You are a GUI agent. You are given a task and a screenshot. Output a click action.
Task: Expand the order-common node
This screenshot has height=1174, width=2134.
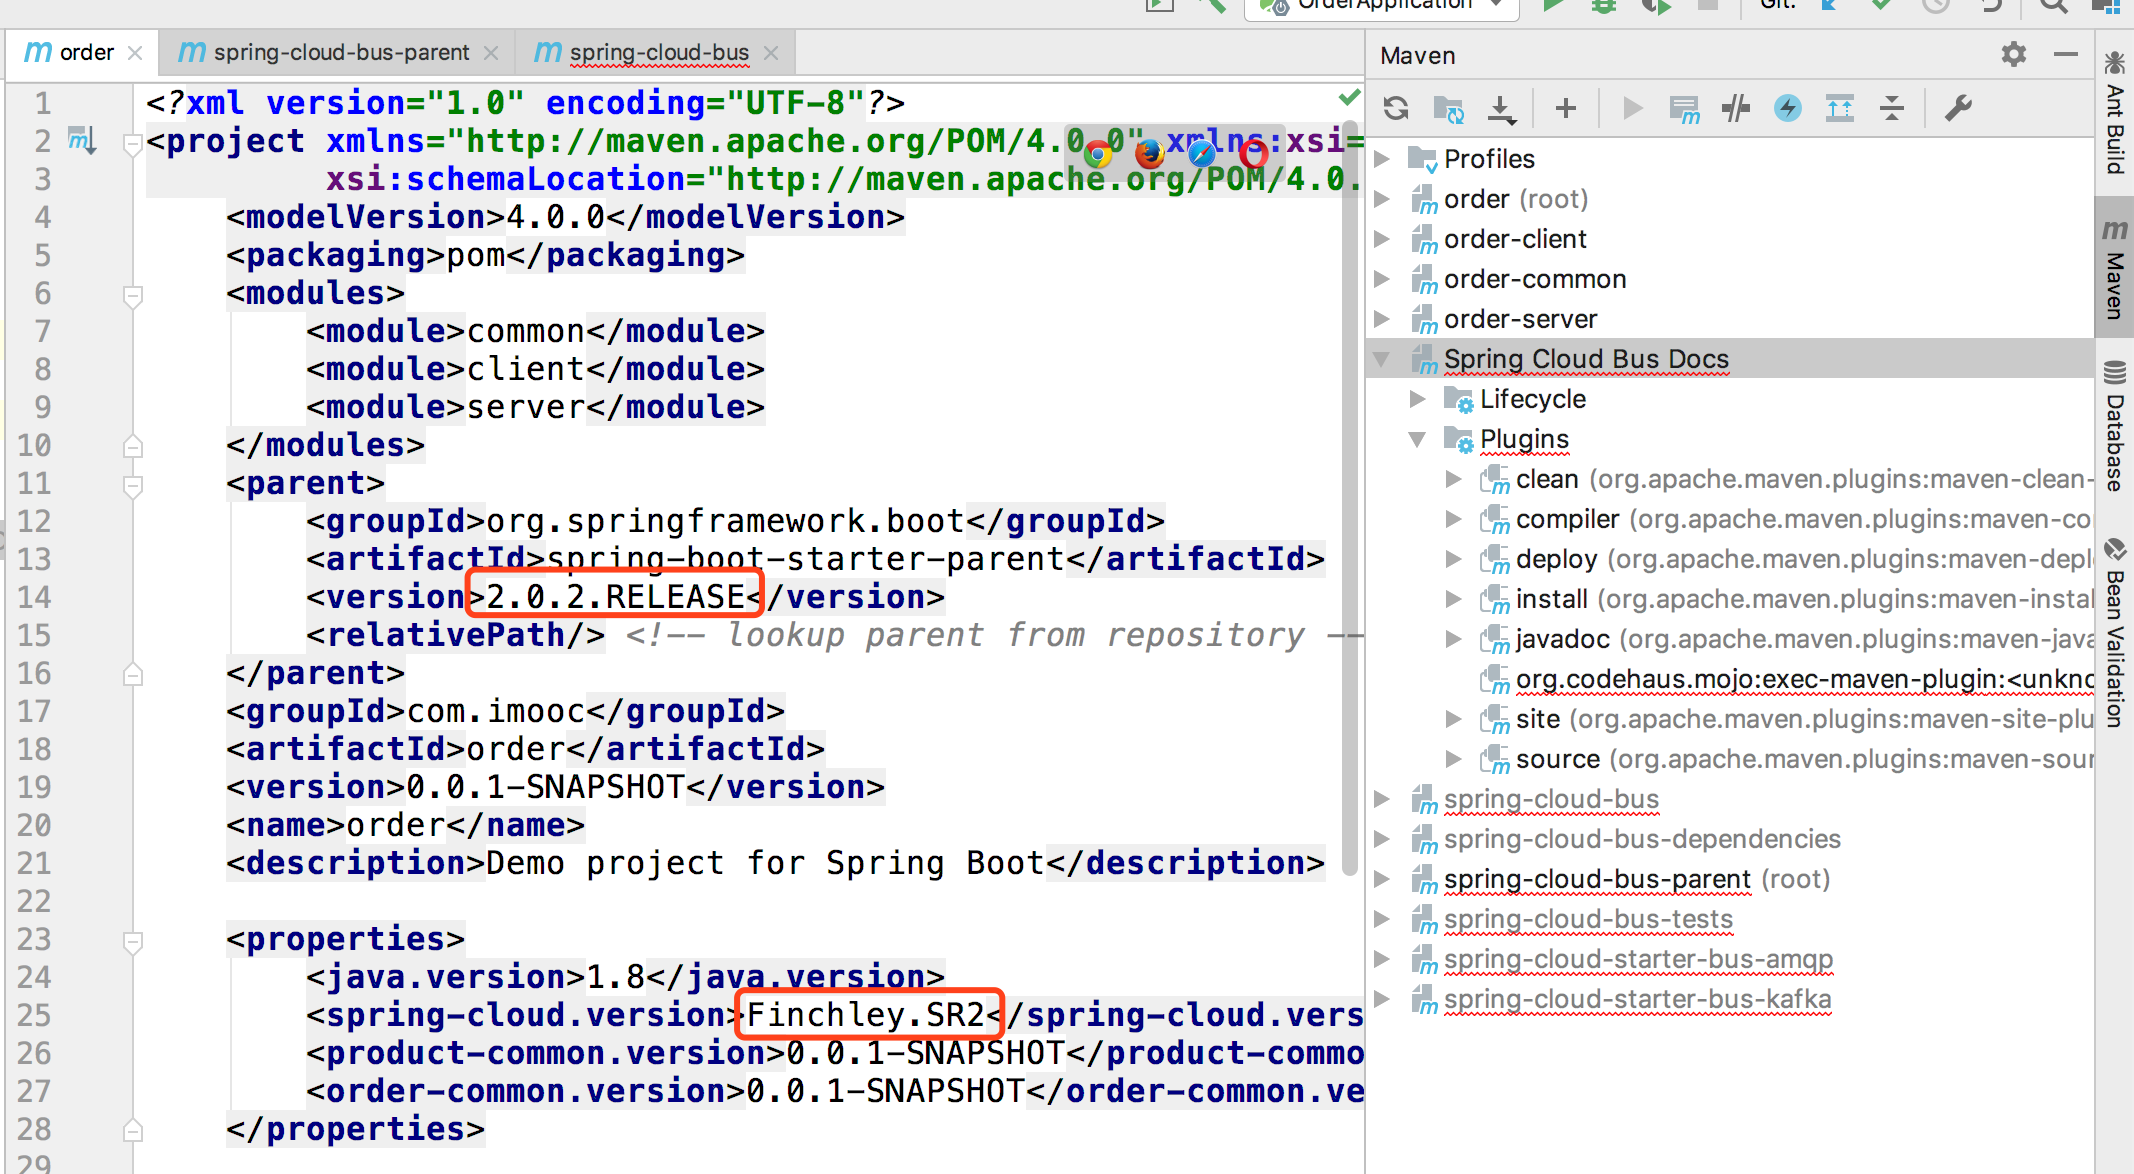point(1382,278)
